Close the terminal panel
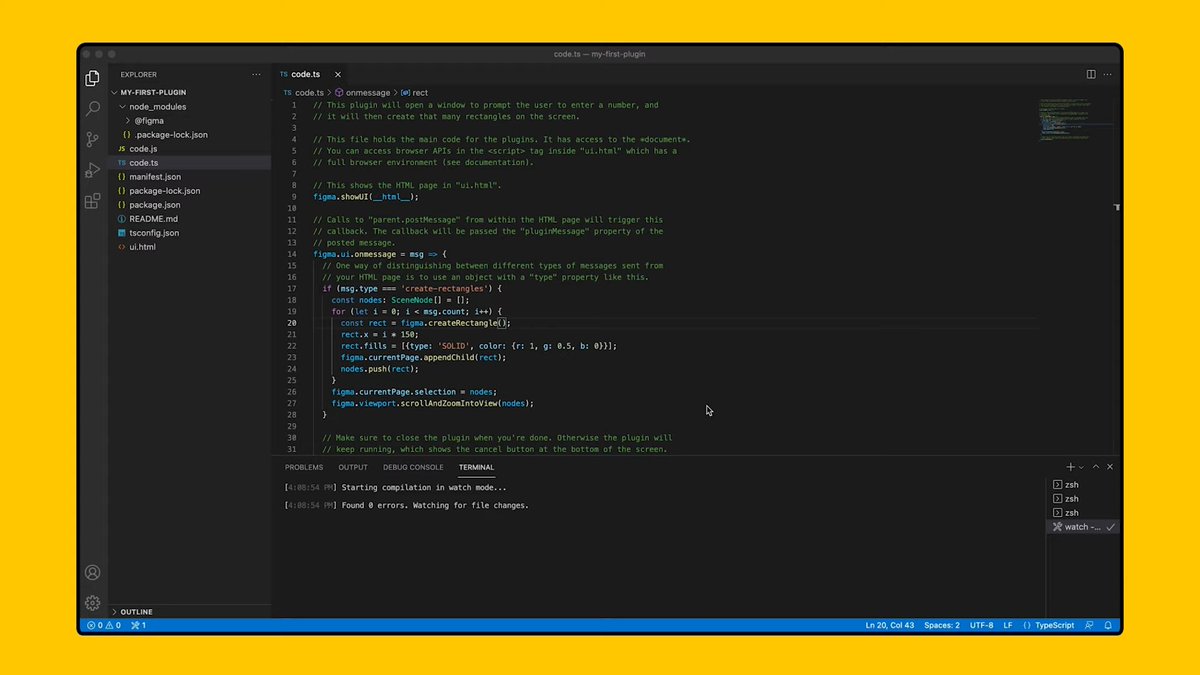 coord(1110,467)
